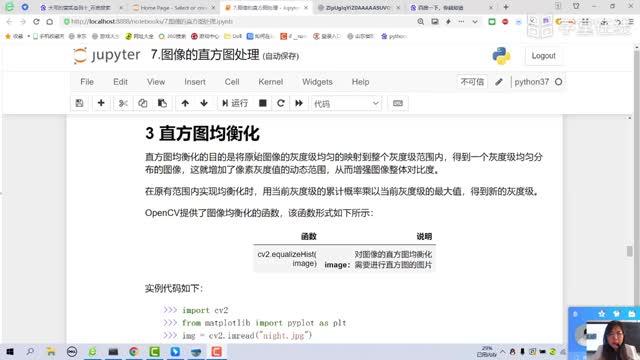
Task: Click the 函数 table header
Action: pos(309,236)
